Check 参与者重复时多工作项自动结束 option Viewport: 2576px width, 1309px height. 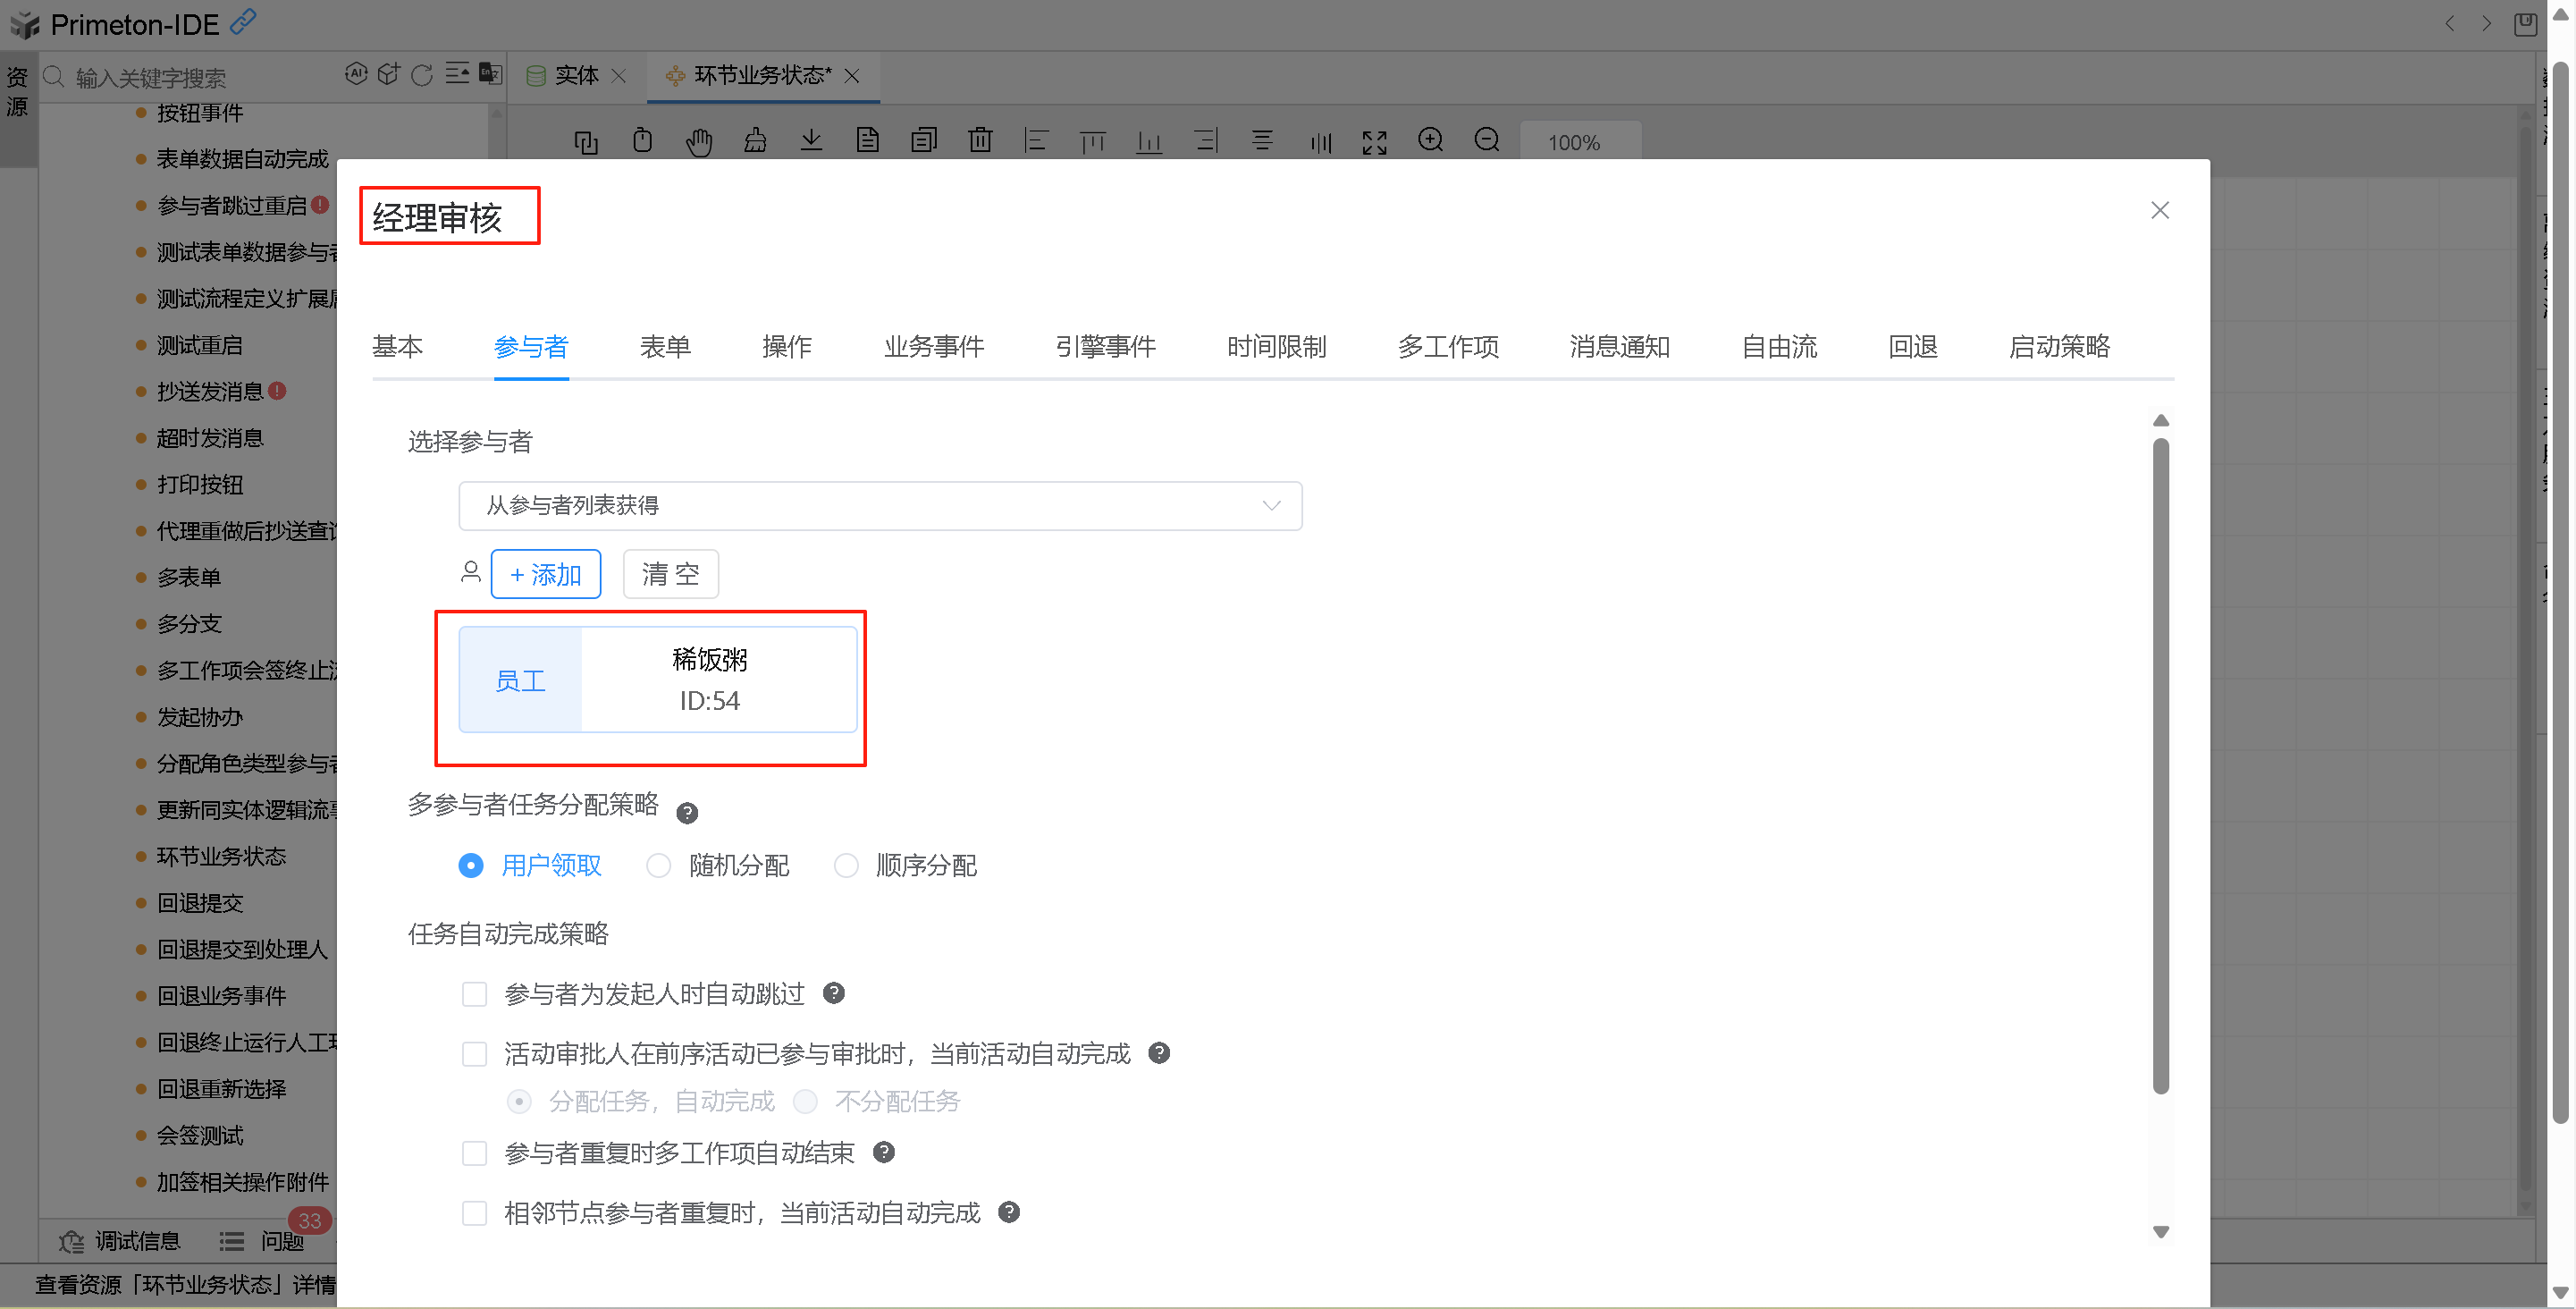tap(474, 1153)
